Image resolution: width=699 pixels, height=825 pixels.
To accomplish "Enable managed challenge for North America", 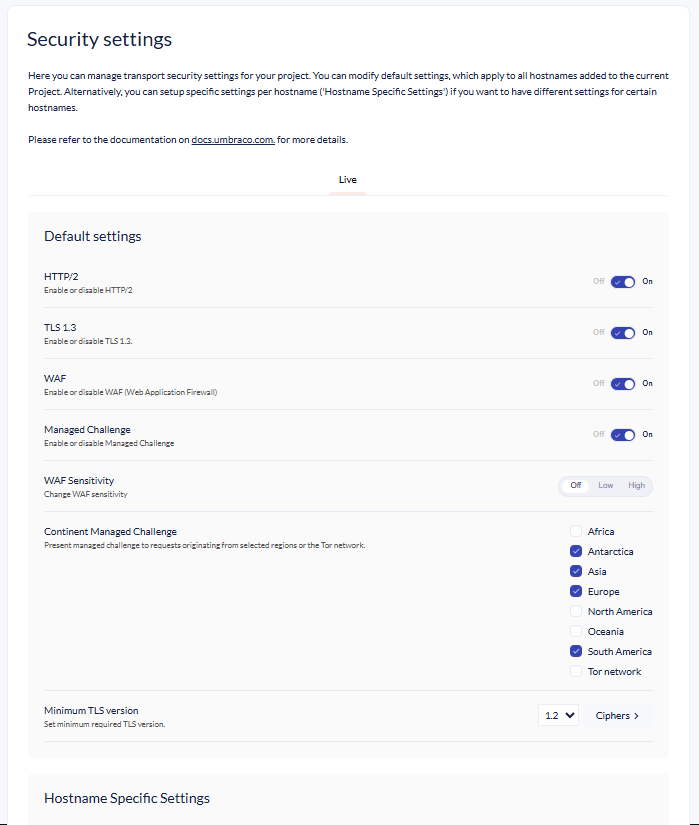I will coord(576,611).
